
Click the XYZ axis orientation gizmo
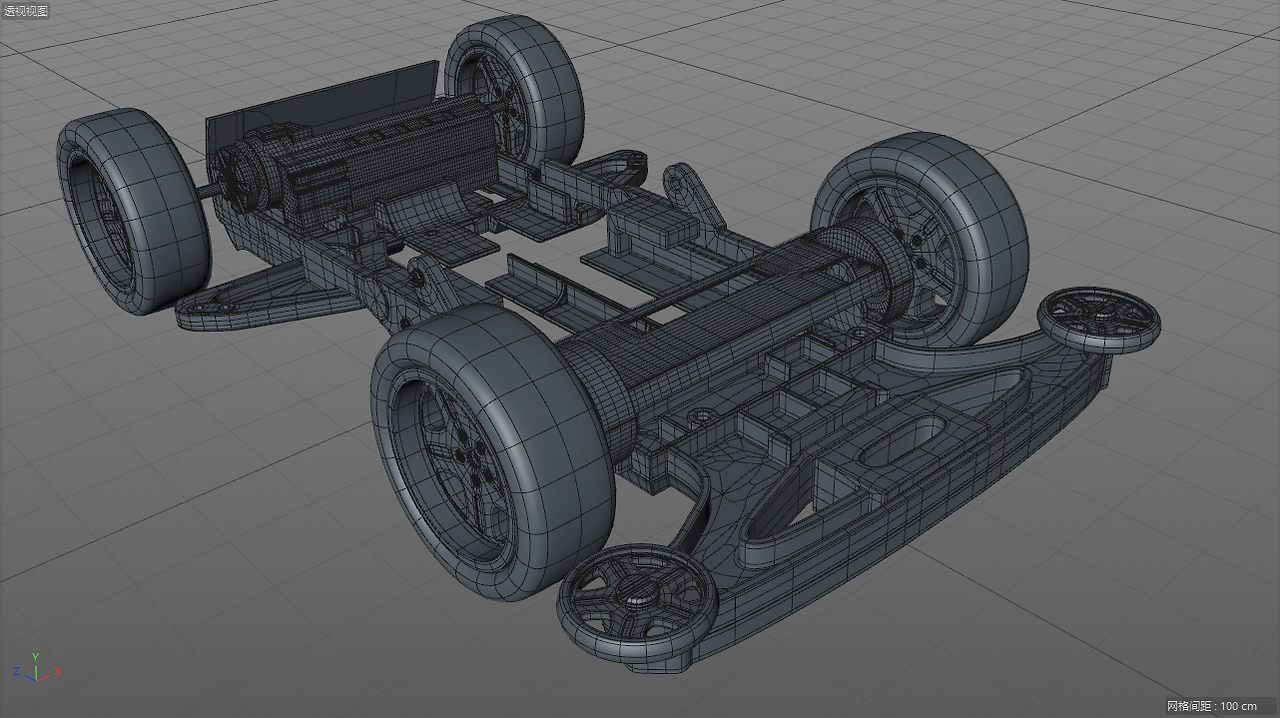pyautogui.click(x=35, y=668)
